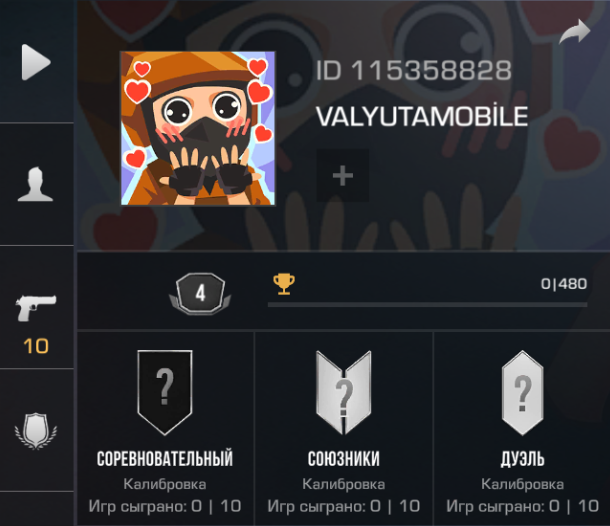Click the share arrow icon
610x526 pixels.
coord(575,32)
